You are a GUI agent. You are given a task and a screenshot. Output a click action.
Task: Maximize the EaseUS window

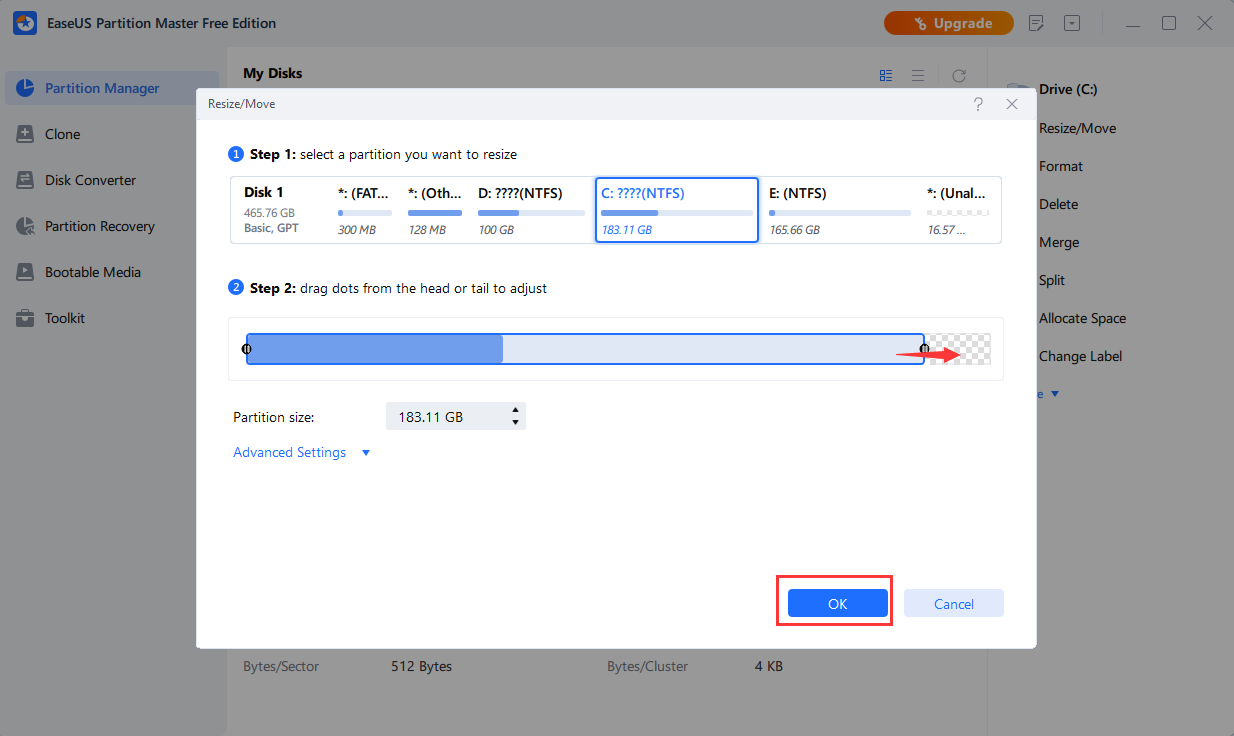tap(1168, 23)
